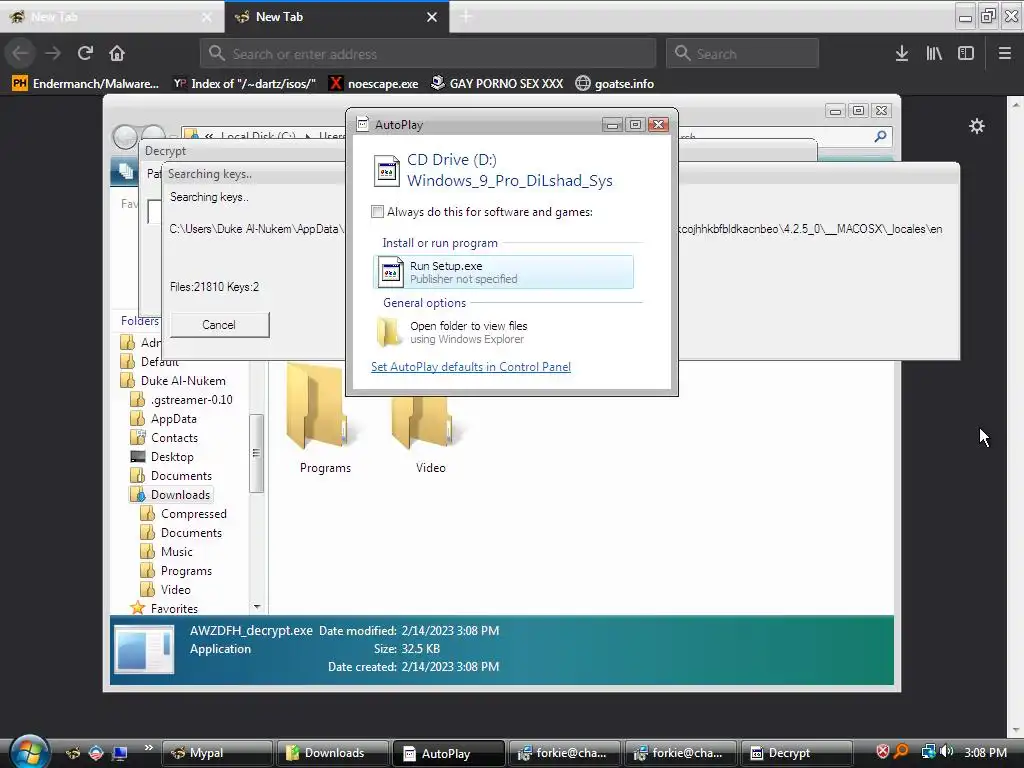Click the browser reload button
The height and width of the screenshot is (768, 1024).
point(85,53)
